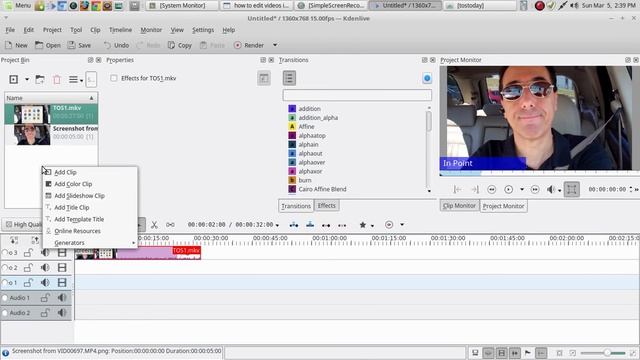Select the radio target for Audio 1 track
Viewport: 640px width, 360px height.
coord(5,298)
